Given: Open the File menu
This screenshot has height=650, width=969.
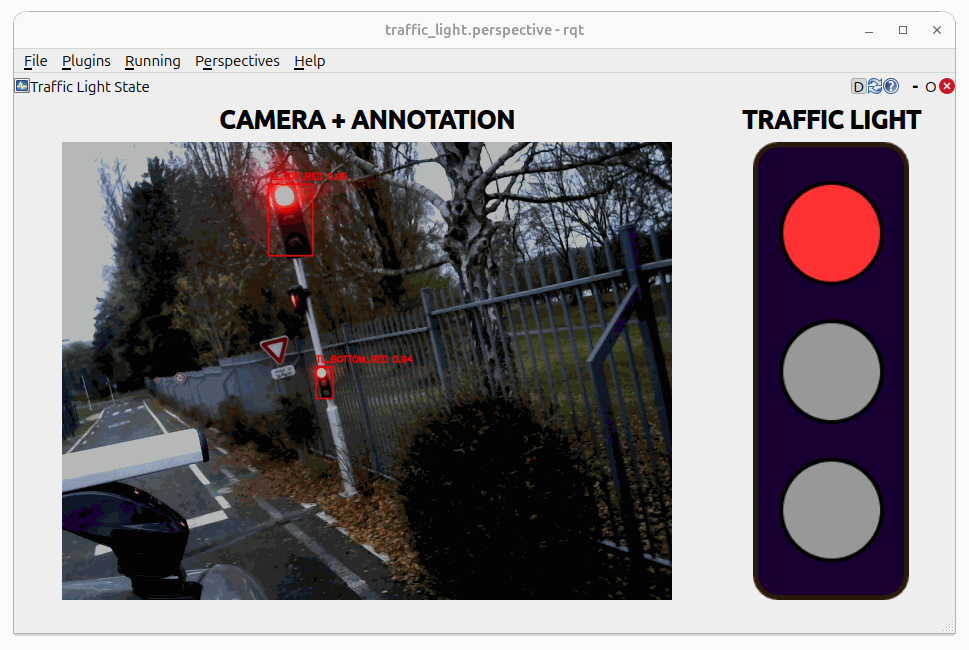Looking at the screenshot, I should 35,61.
